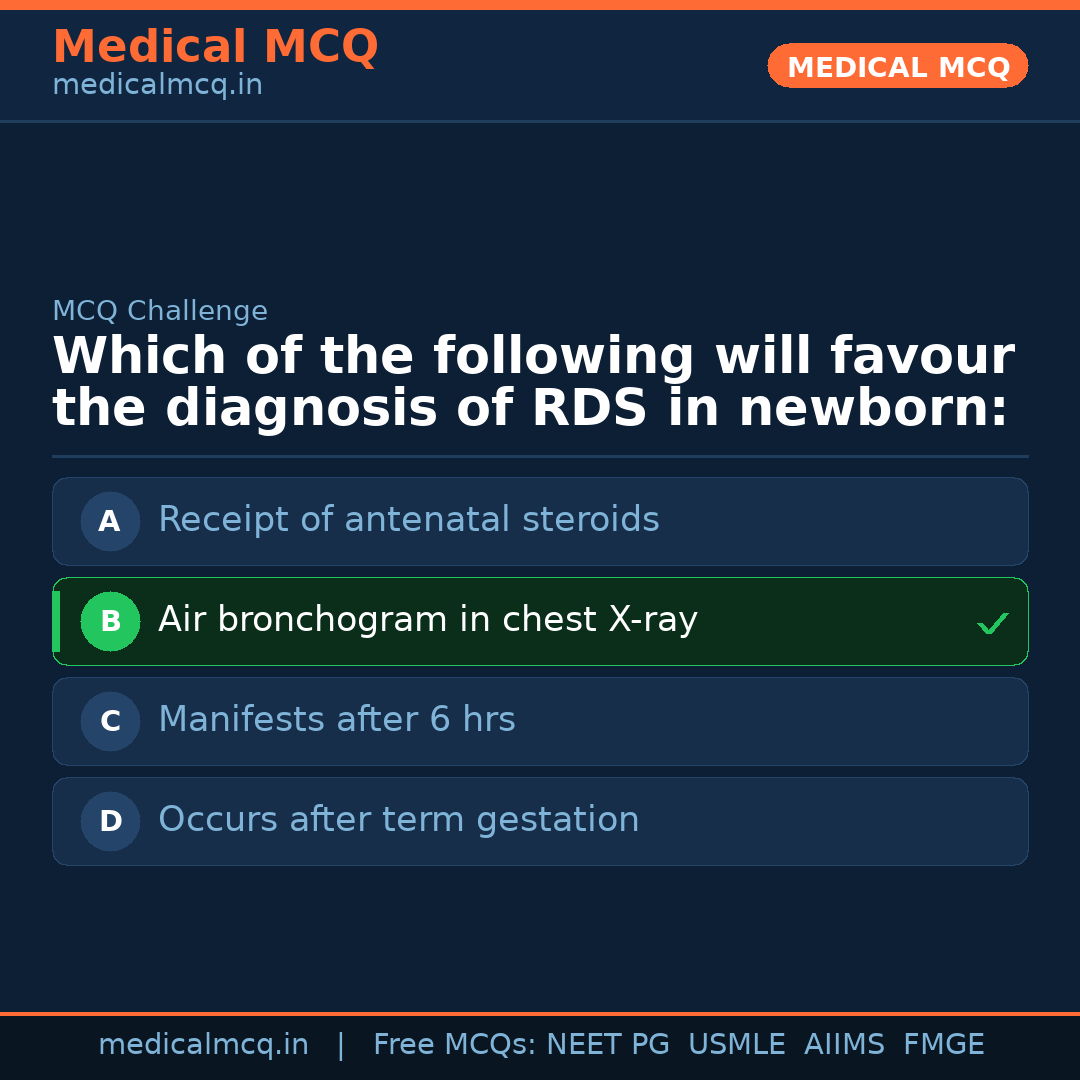Open the medicalmcq.in link under the logo
Viewport: 1080px width, 1080px height.
point(157,84)
